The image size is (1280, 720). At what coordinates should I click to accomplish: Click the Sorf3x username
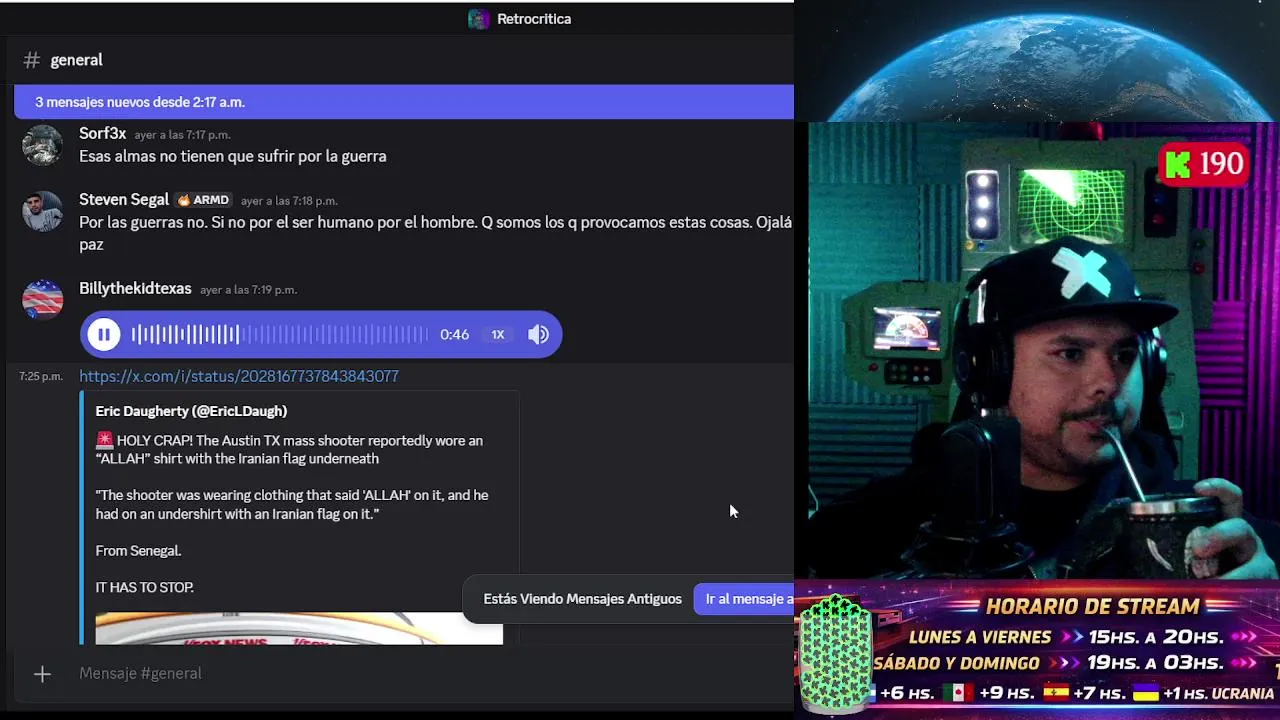102,134
